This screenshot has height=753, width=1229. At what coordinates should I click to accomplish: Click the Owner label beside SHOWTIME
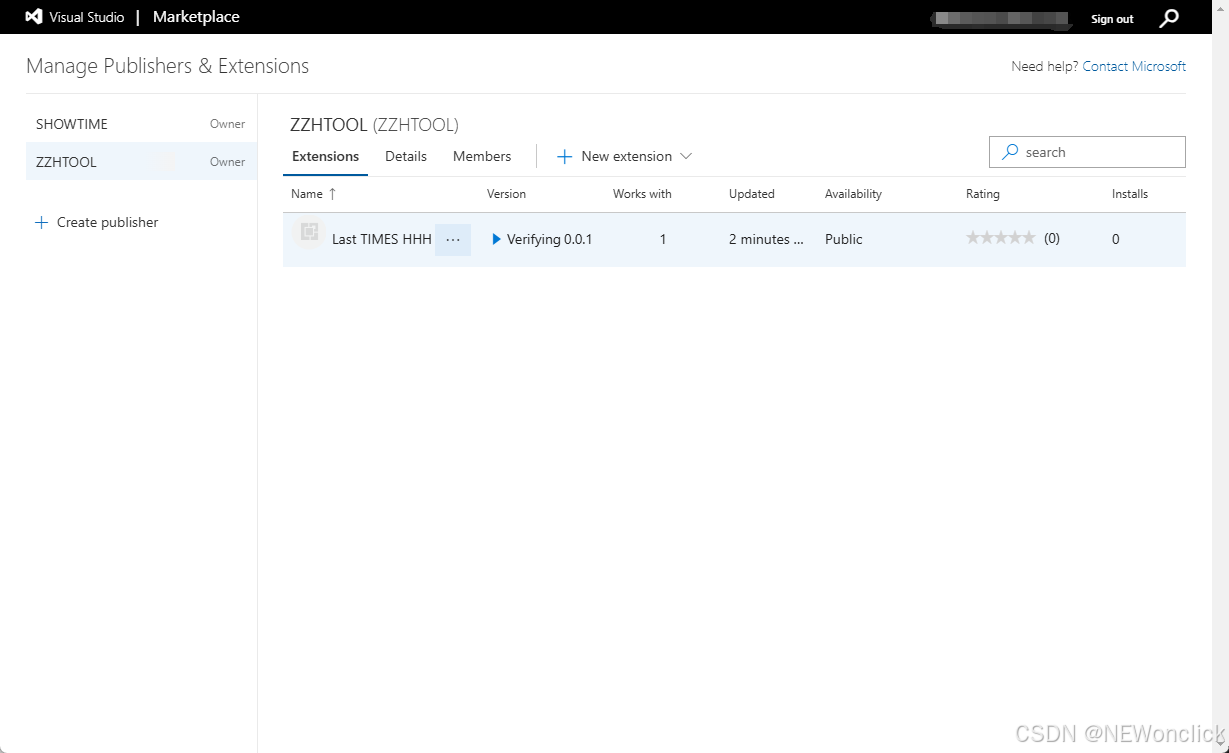point(227,124)
